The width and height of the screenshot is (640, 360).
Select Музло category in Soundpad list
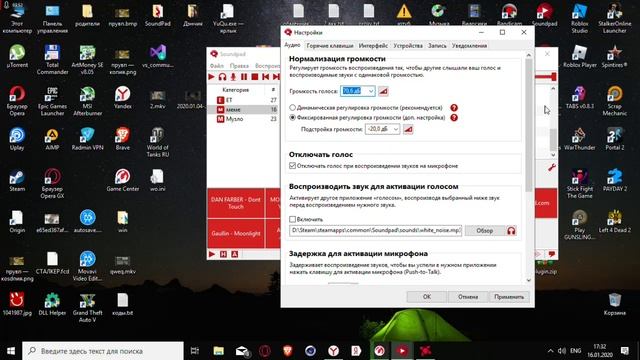(x=243, y=119)
